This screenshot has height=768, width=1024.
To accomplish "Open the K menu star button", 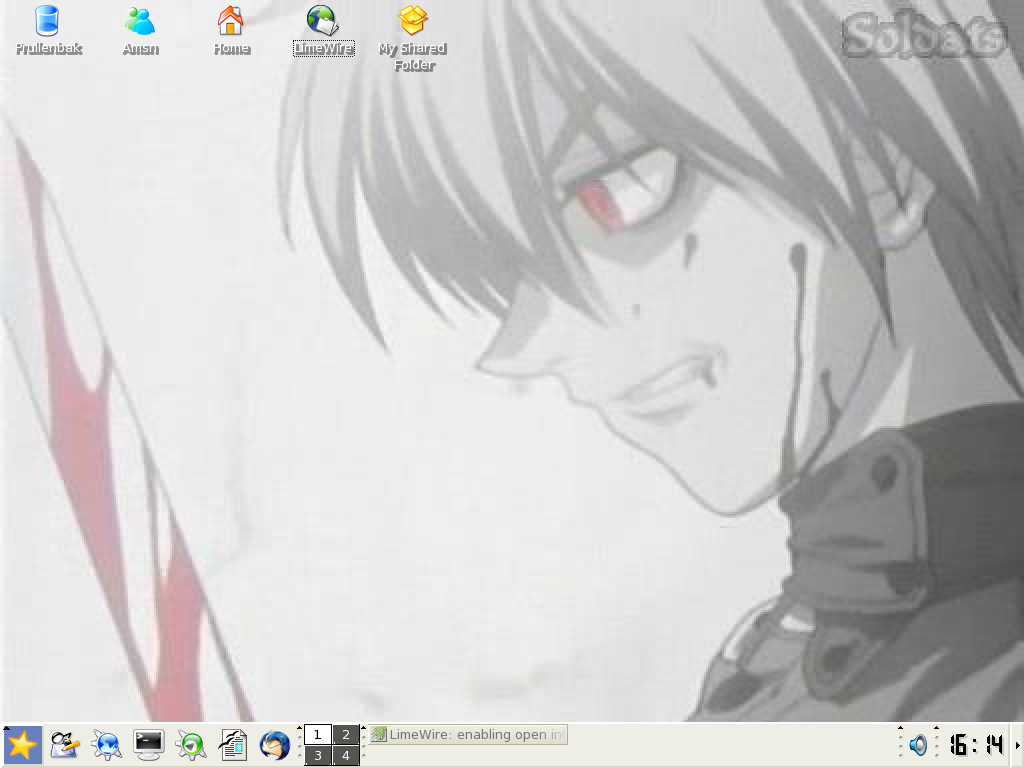I will [x=23, y=745].
